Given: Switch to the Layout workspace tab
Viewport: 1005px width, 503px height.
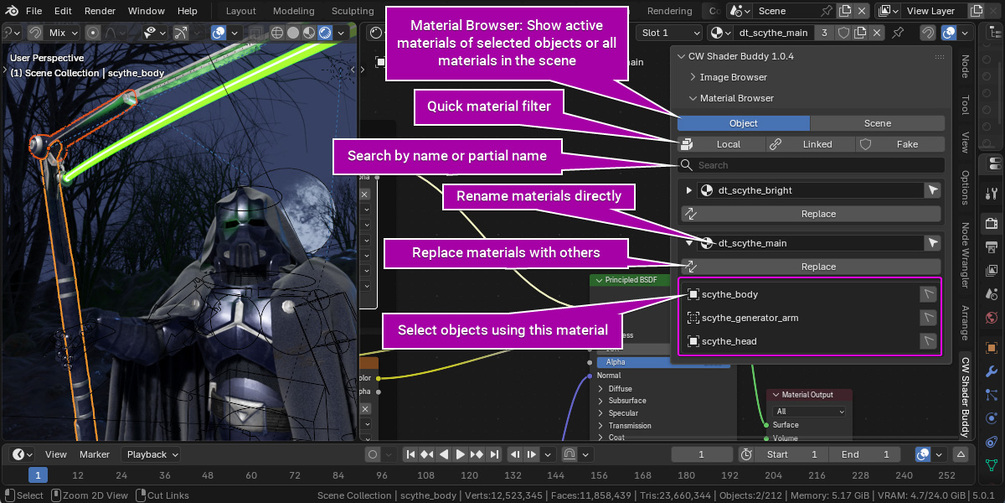Looking at the screenshot, I should tap(240, 11).
